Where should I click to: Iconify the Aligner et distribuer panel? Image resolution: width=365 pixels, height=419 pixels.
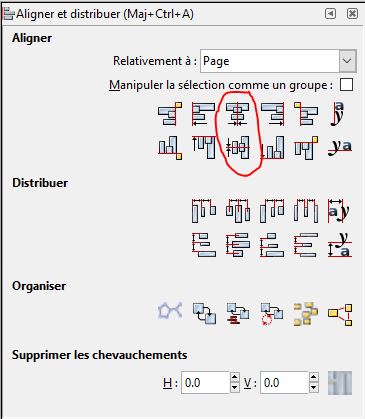click(330, 14)
